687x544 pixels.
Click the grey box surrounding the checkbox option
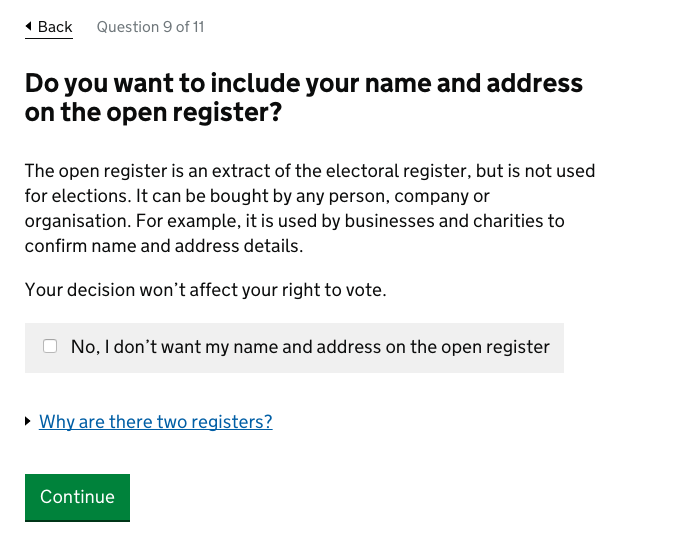556,362
